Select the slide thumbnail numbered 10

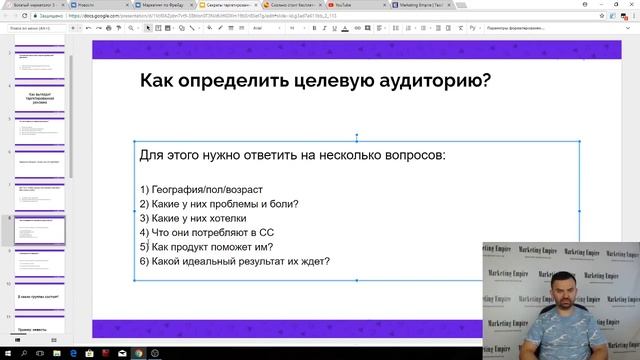[40, 296]
